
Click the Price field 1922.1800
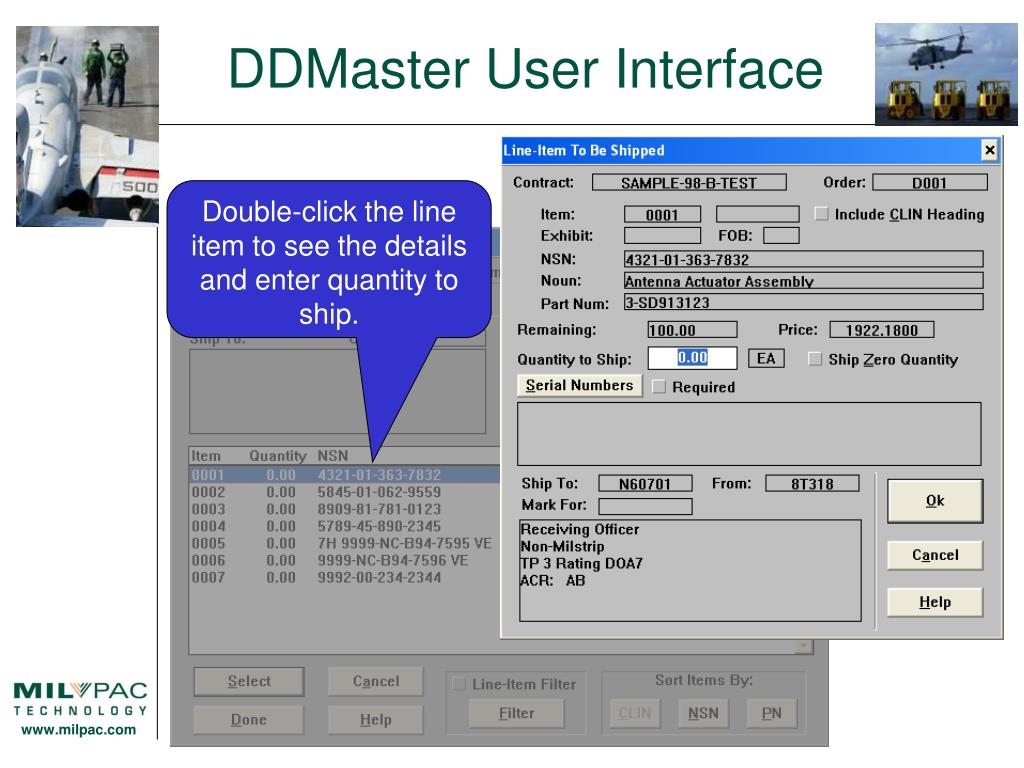pyautogui.click(x=882, y=330)
